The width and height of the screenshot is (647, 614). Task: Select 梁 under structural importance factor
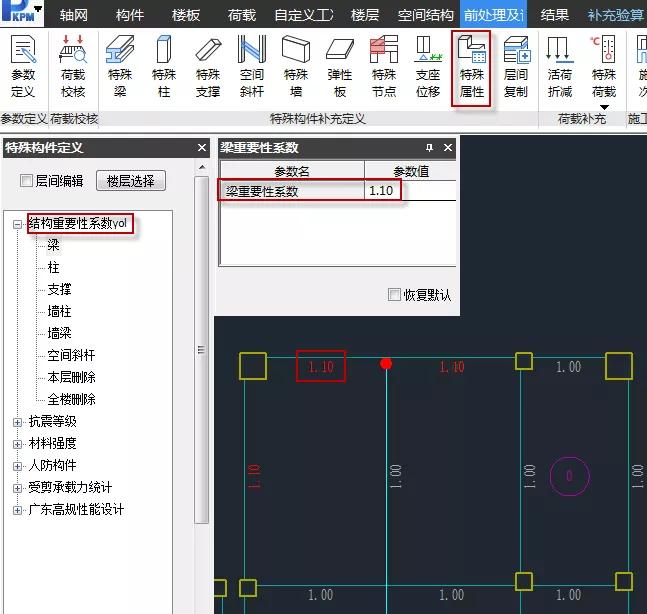click(x=53, y=245)
